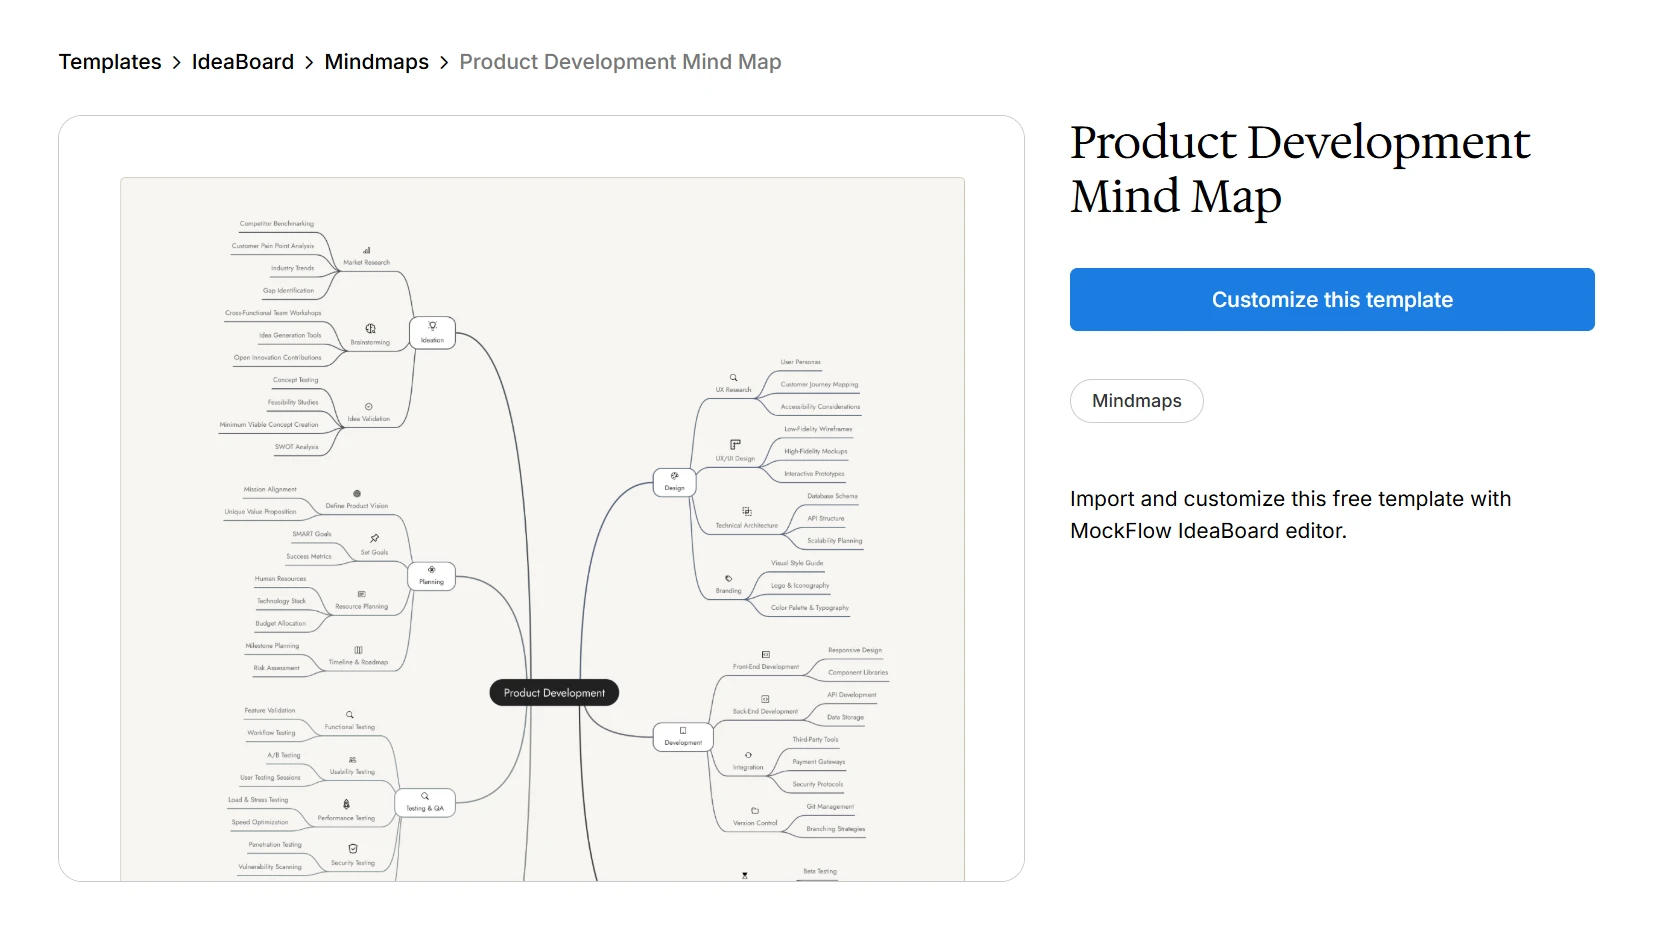
Task: Click the central Product Development node
Action: click(x=554, y=693)
